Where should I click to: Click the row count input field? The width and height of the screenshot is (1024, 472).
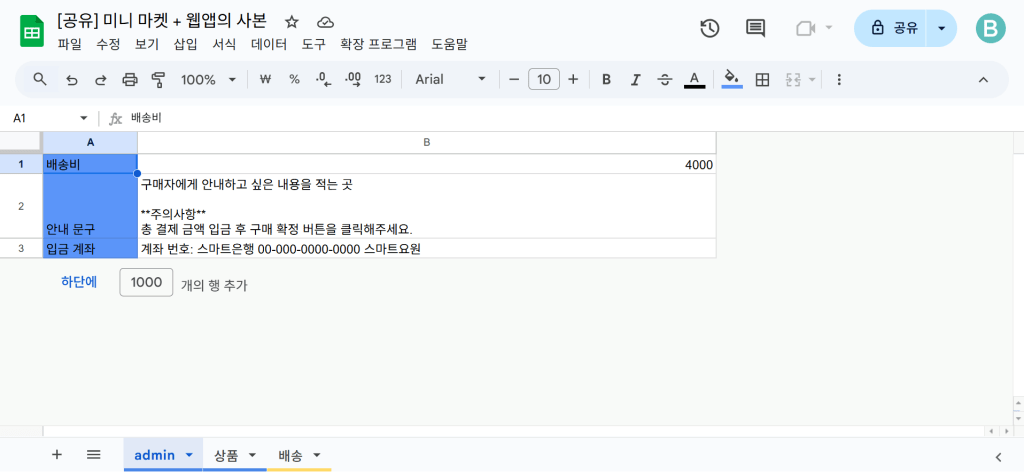point(146,283)
